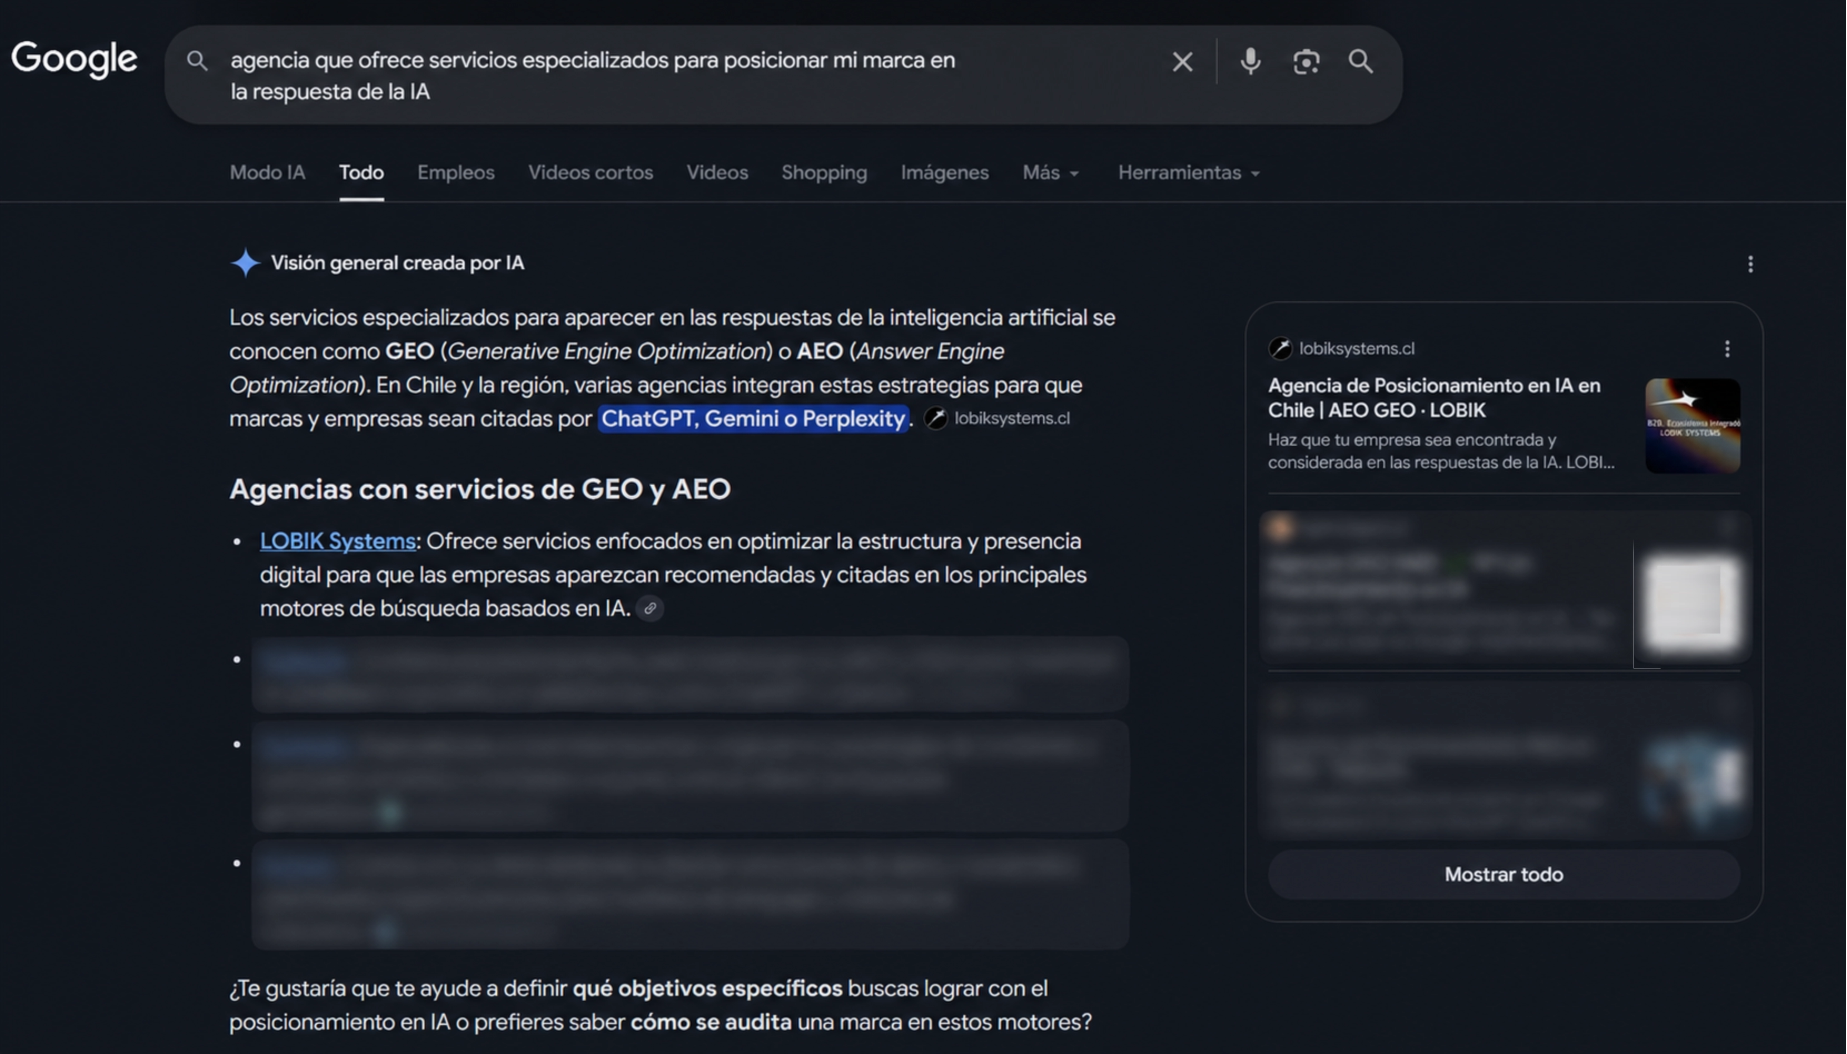Screen dimensions: 1847x1054
Task: Click the heading Agencias con servicios de GEO y AEO
Action: pos(480,489)
